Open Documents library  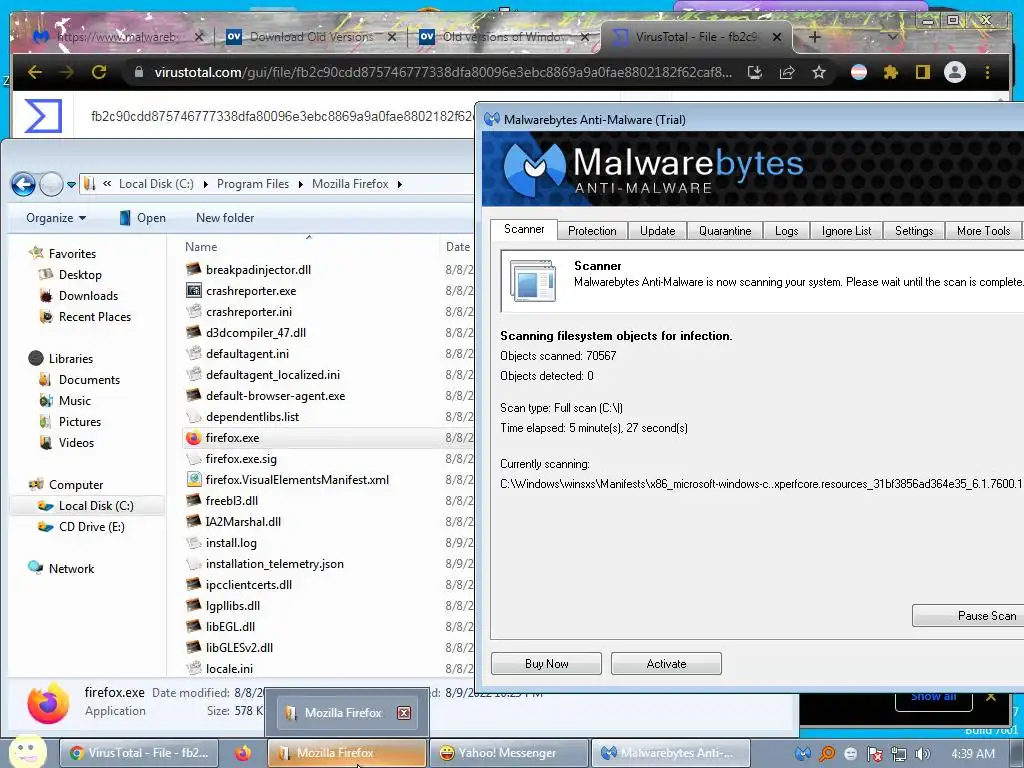point(89,380)
